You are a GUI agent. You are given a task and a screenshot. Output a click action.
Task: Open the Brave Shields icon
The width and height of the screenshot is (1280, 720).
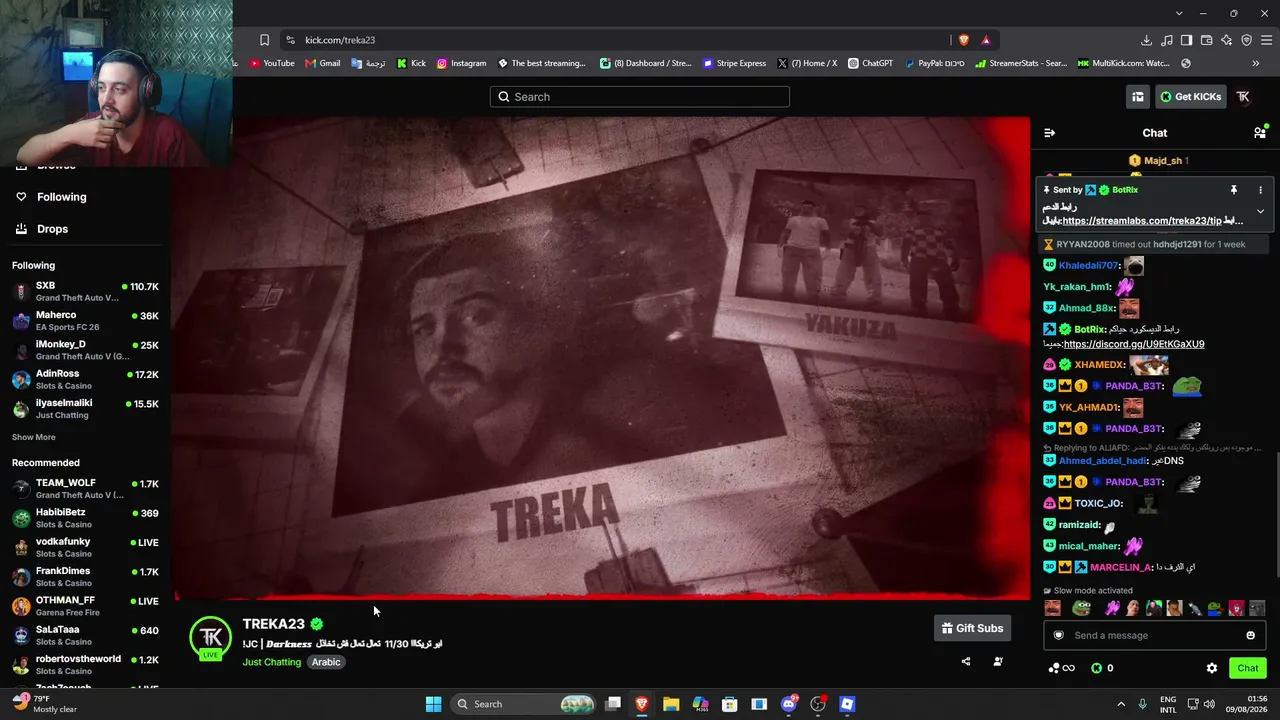(x=964, y=40)
